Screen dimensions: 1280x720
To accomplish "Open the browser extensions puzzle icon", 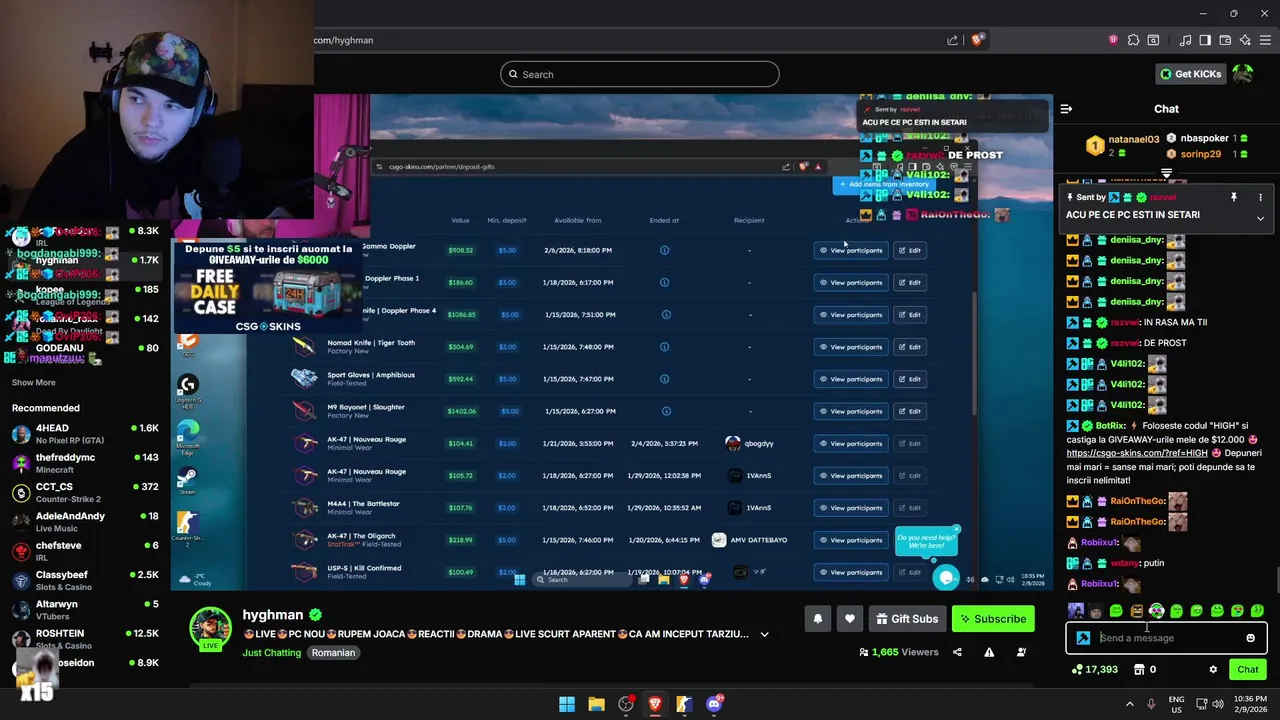I will (1133, 40).
